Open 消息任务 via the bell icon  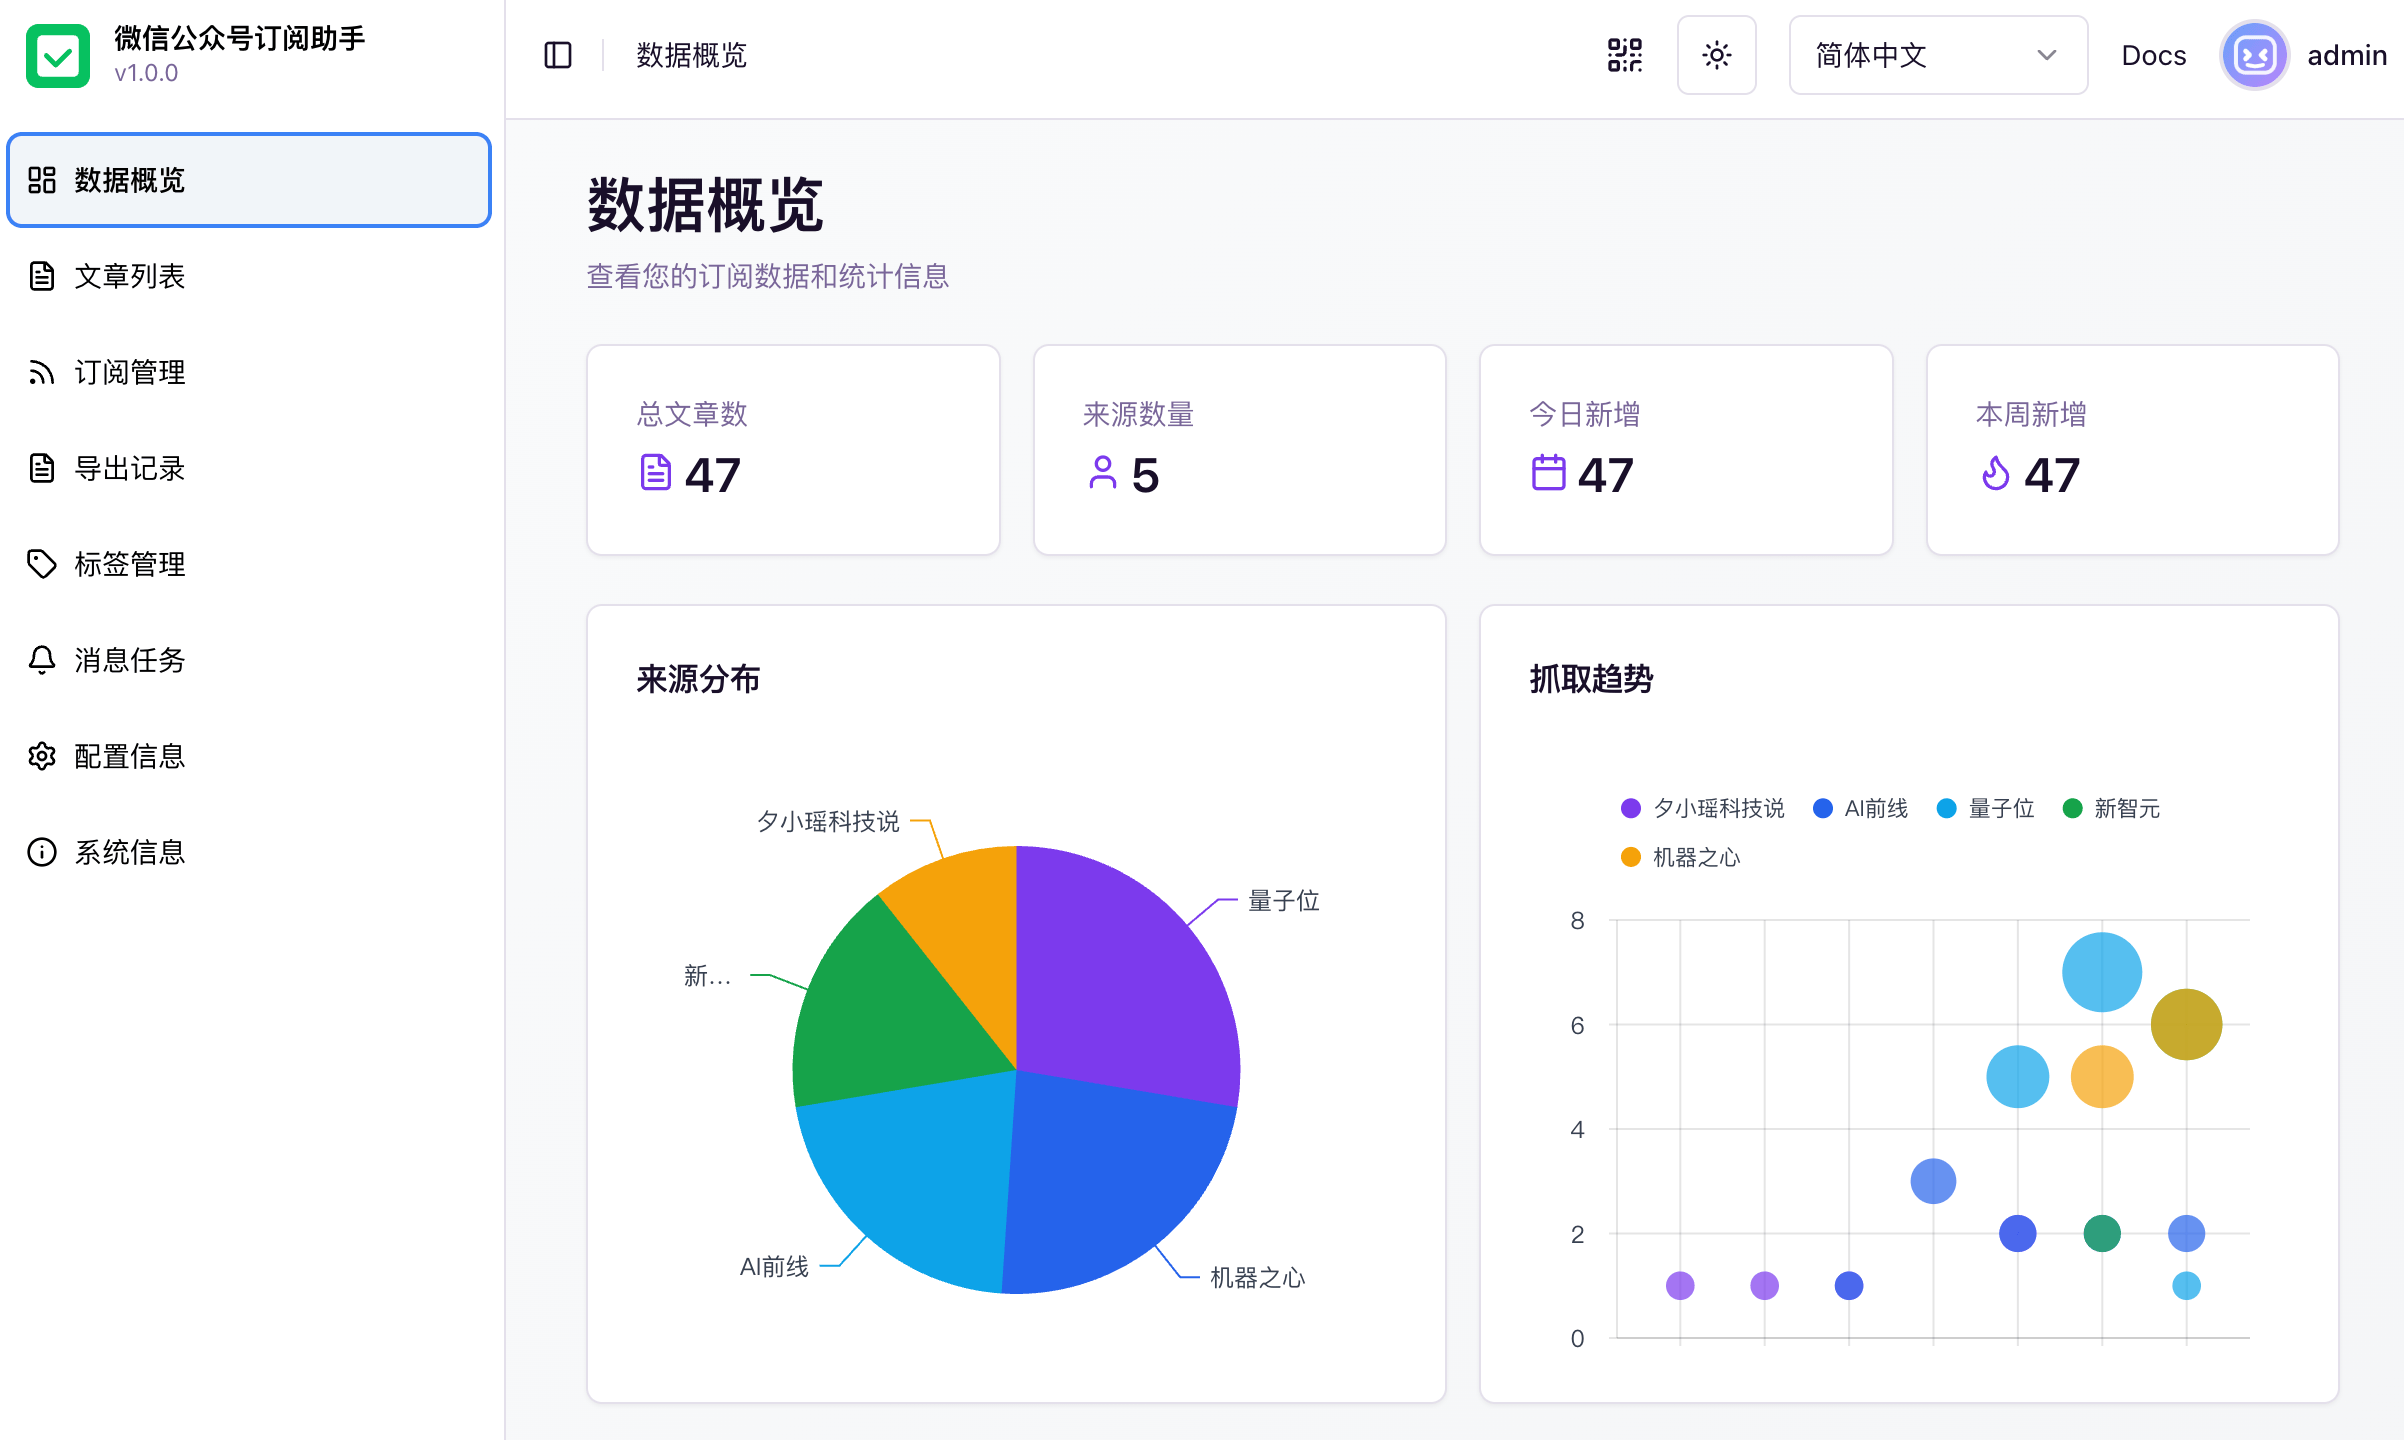(x=42, y=660)
